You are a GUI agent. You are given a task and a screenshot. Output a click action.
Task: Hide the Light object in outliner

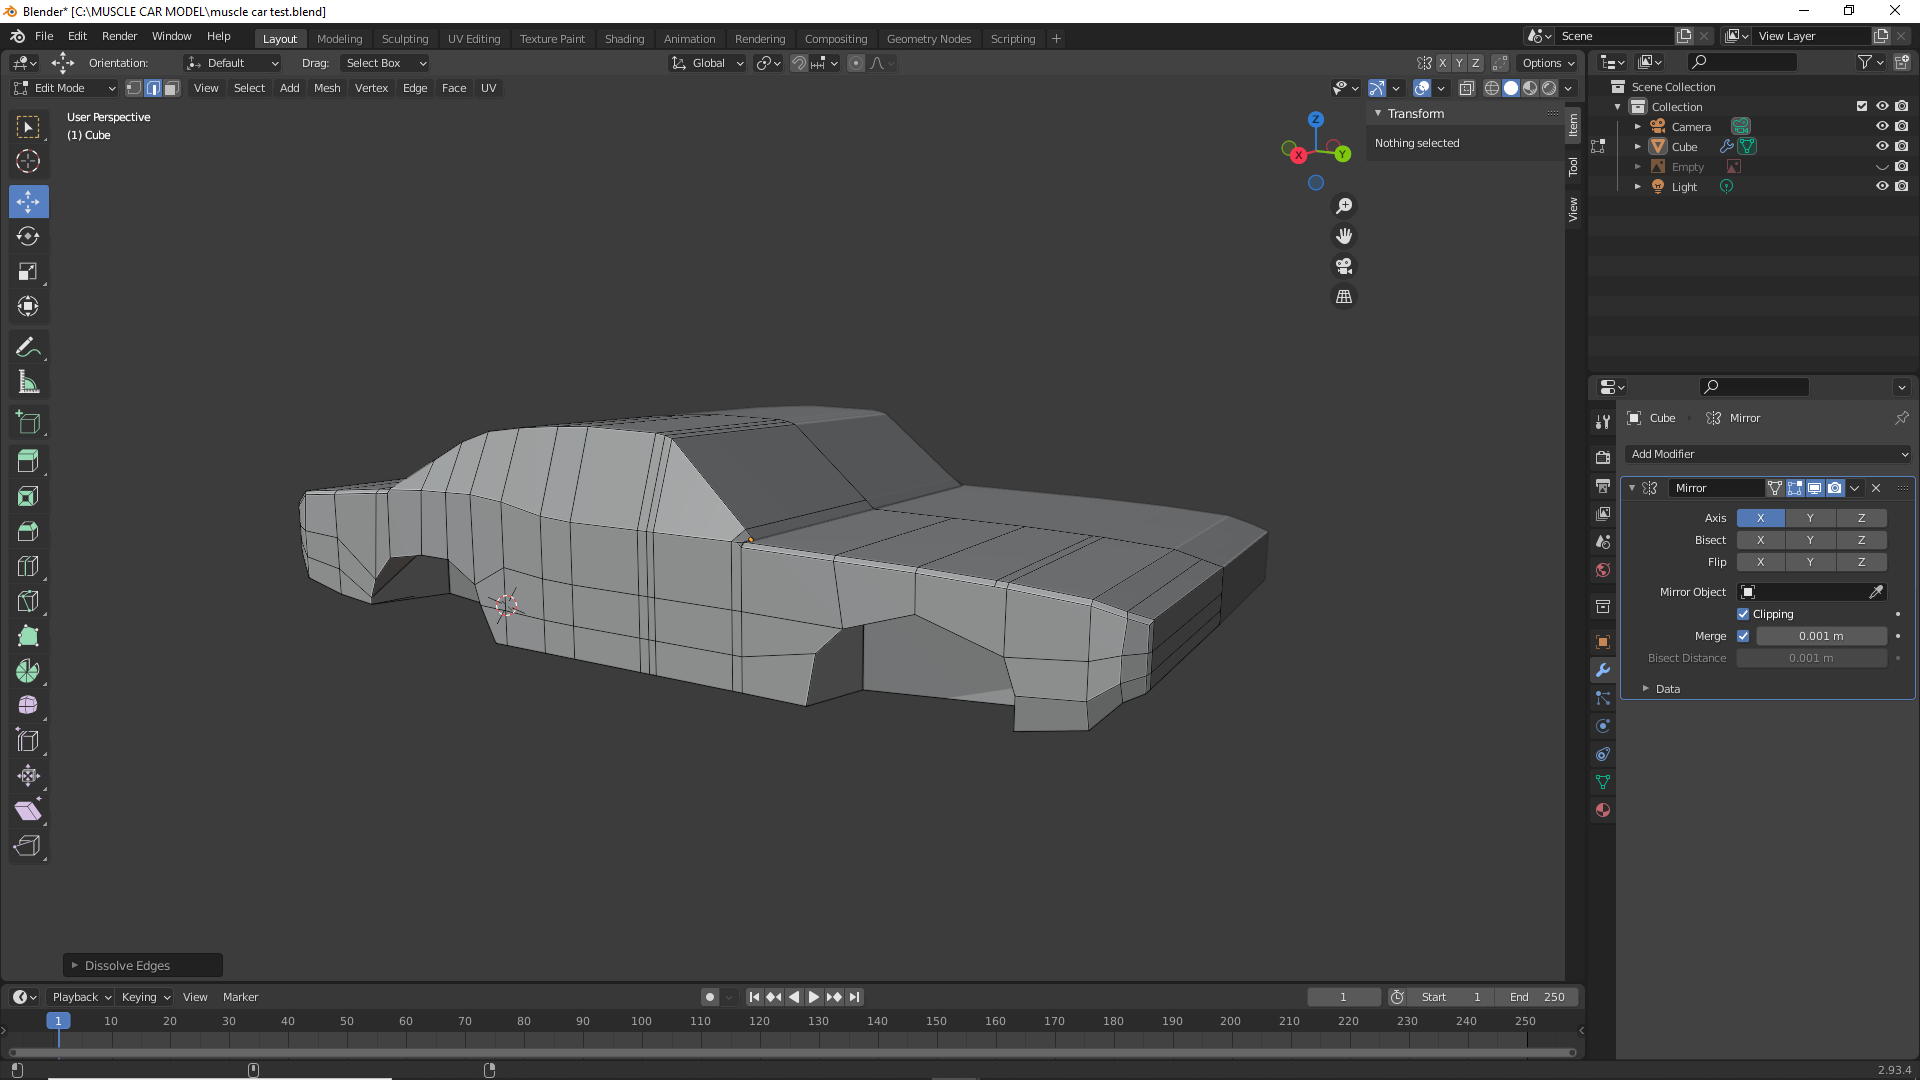tap(1881, 187)
